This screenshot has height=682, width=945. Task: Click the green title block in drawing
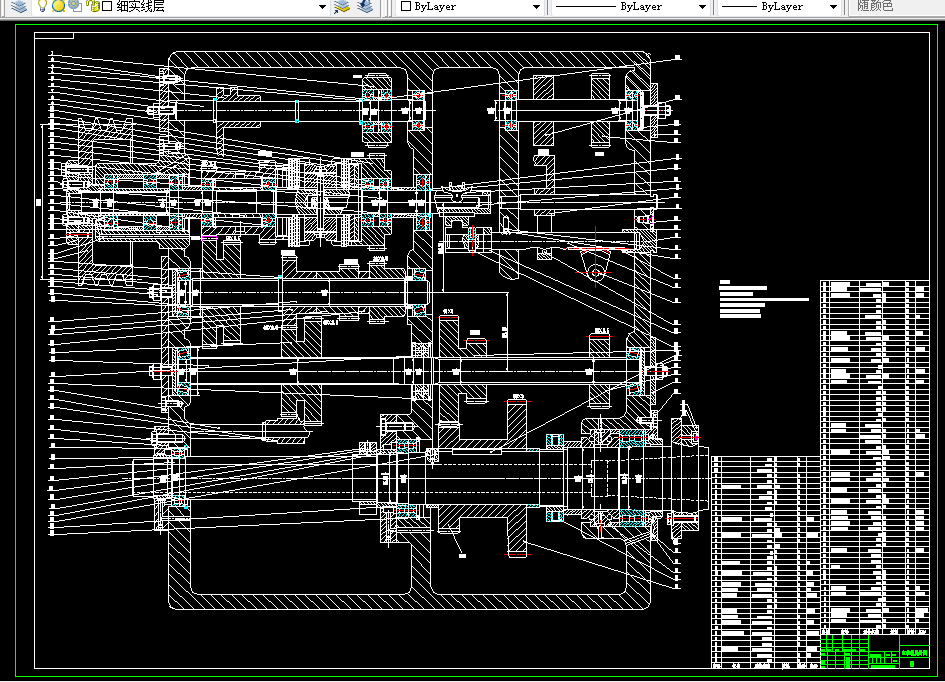tap(874, 651)
